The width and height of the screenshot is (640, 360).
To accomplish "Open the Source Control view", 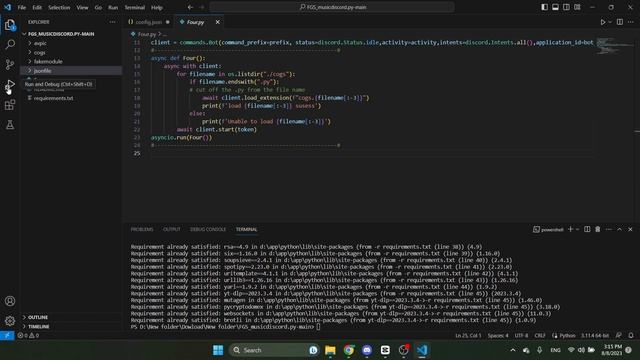I will [10, 64].
